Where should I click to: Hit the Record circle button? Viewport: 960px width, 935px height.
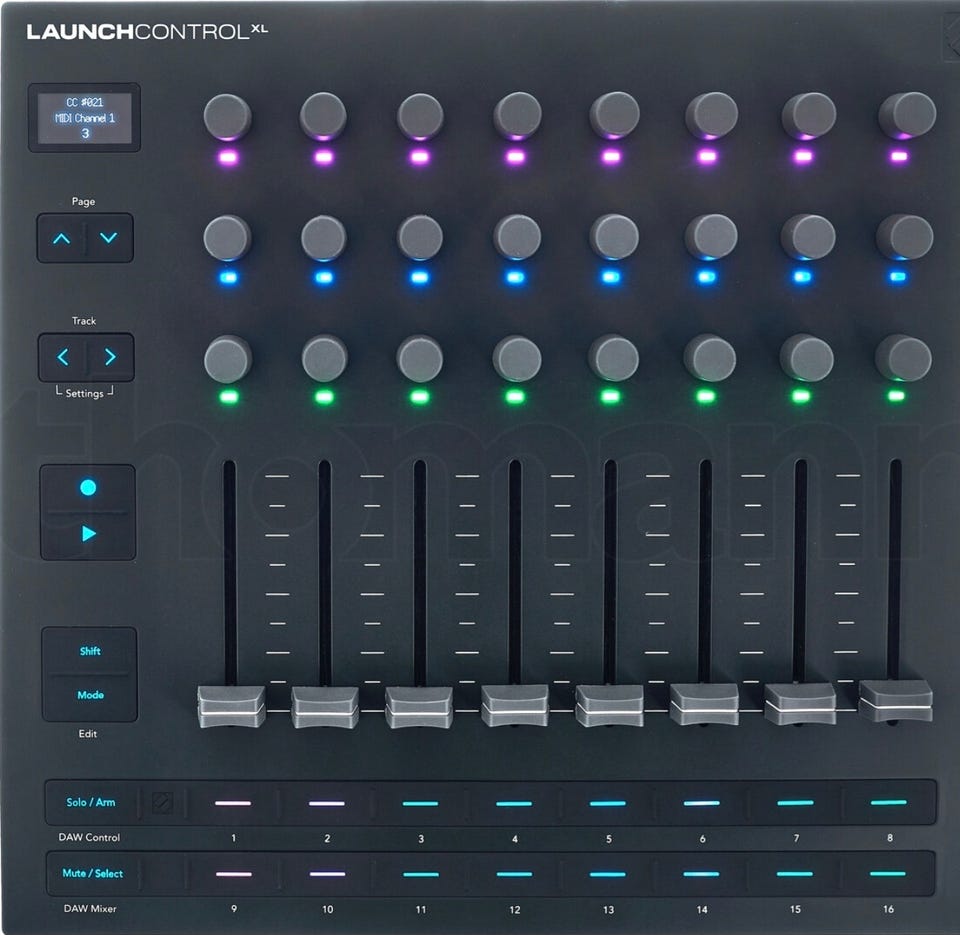click(x=88, y=487)
